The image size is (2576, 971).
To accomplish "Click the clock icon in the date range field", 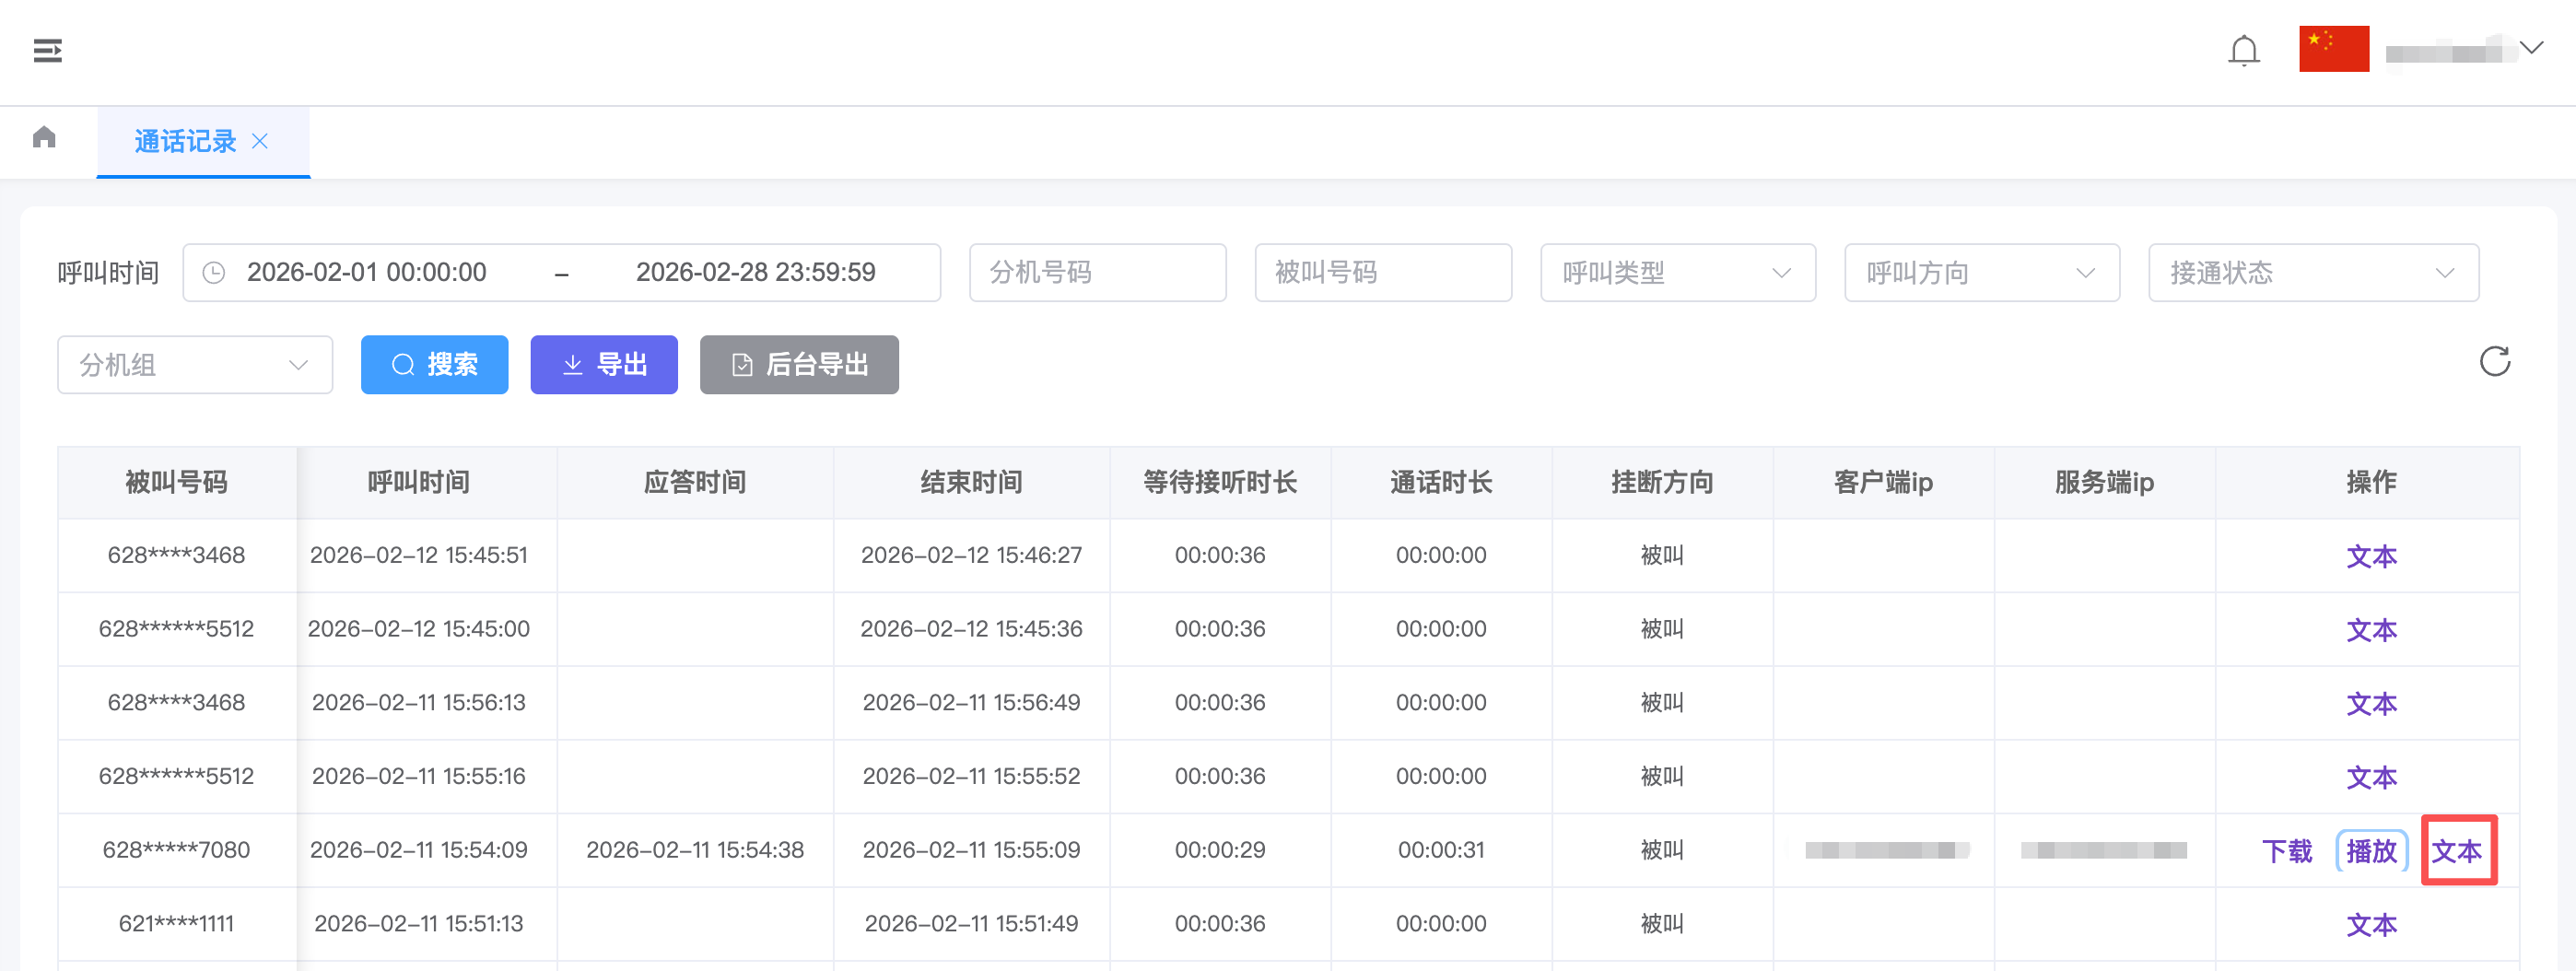I will point(214,273).
